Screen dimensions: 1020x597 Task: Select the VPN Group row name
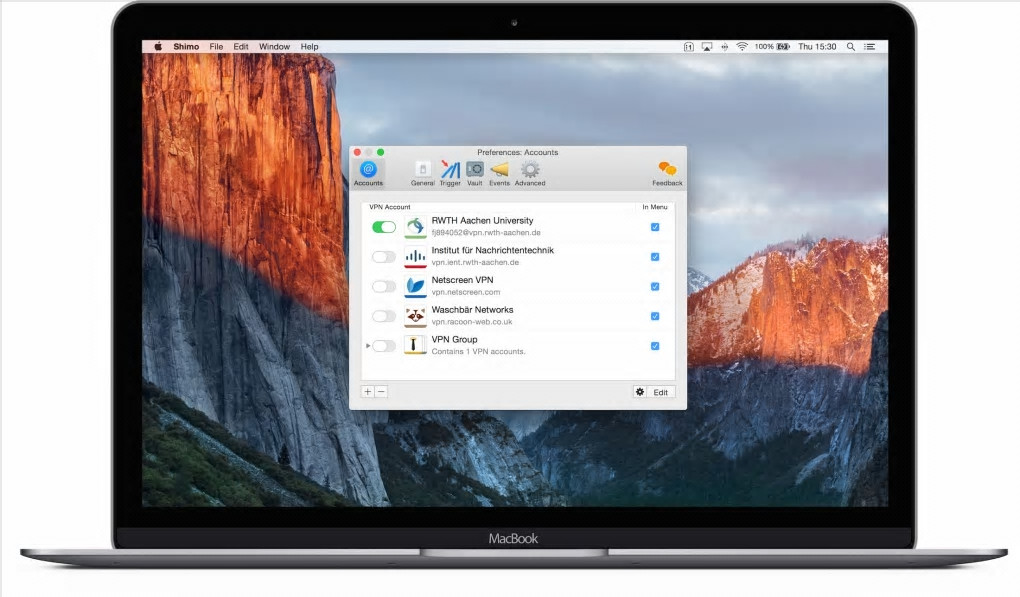(x=454, y=339)
